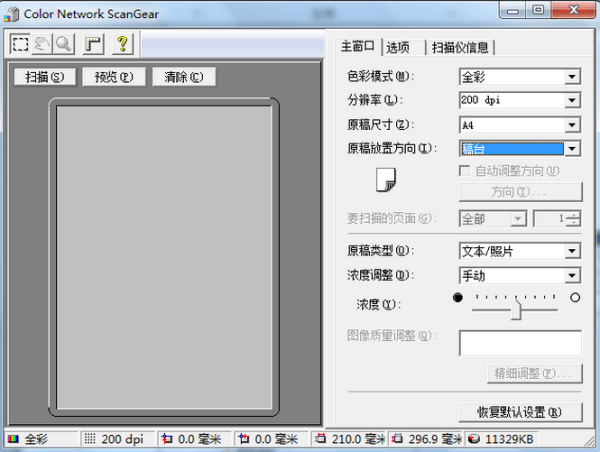Viewport: 600px width, 452px height.
Task: Click the 方向(T)... button
Action: (x=520, y=192)
